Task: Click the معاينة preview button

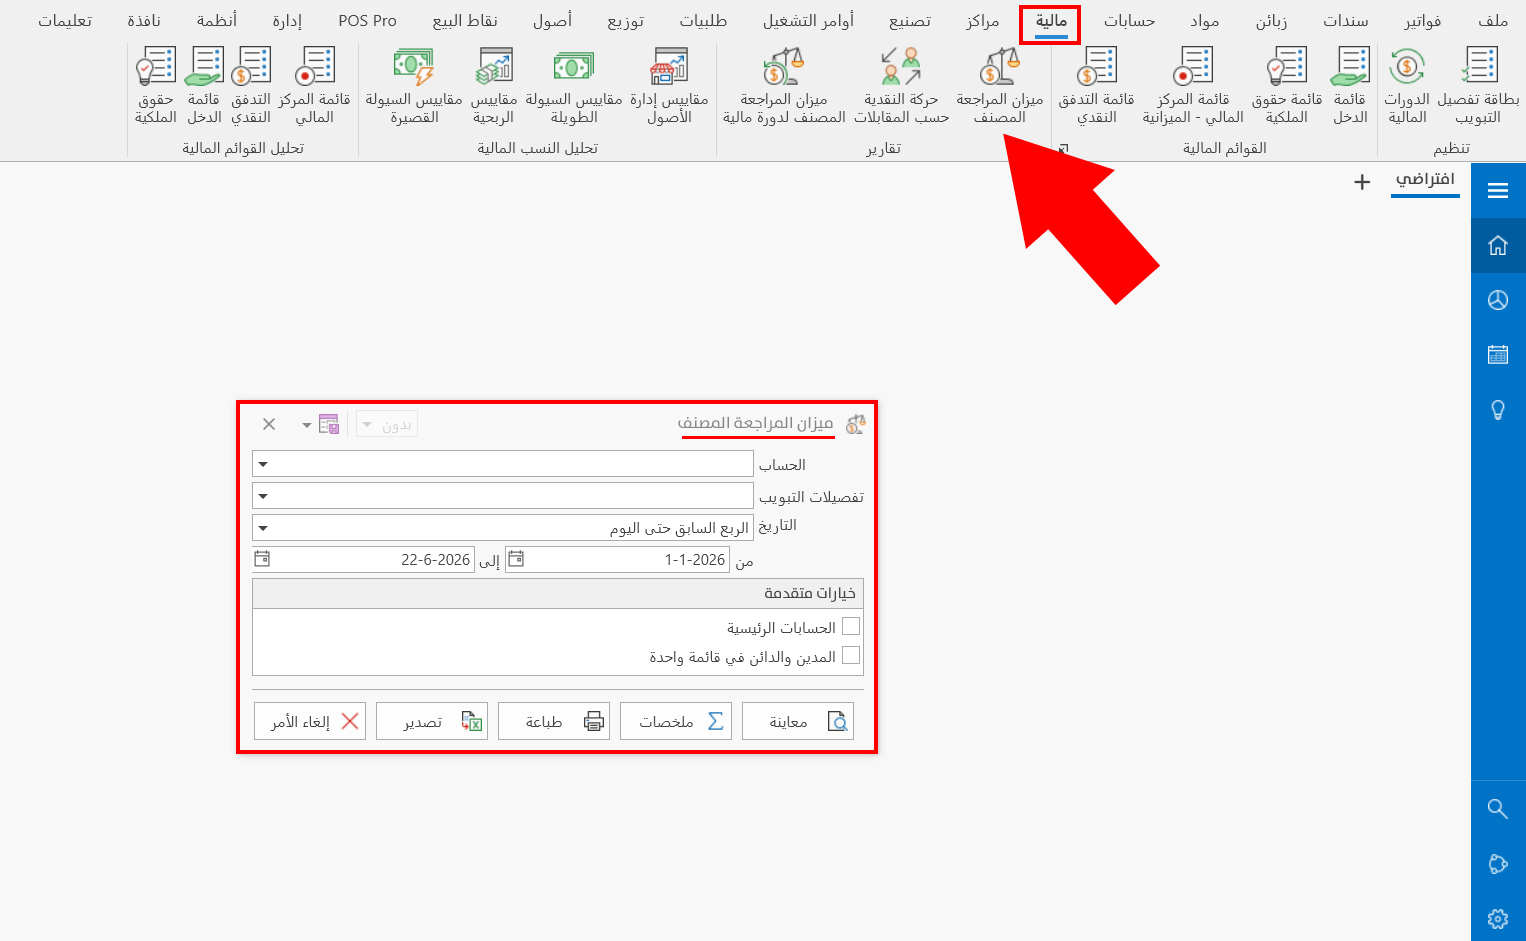Action: [798, 721]
